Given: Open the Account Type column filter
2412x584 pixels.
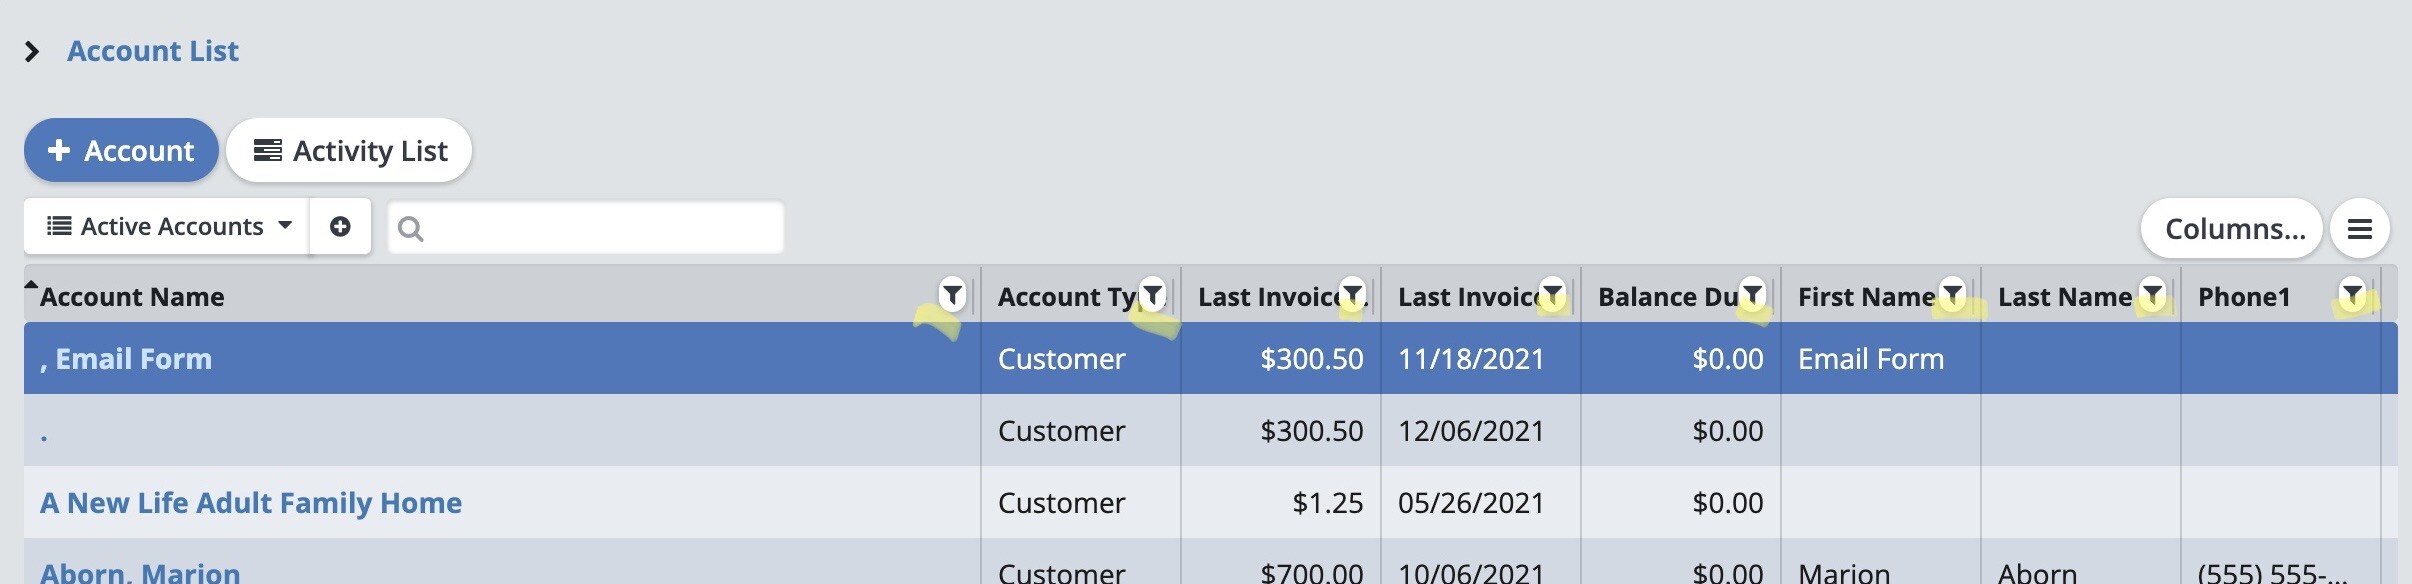Looking at the screenshot, I should pos(1153,294).
